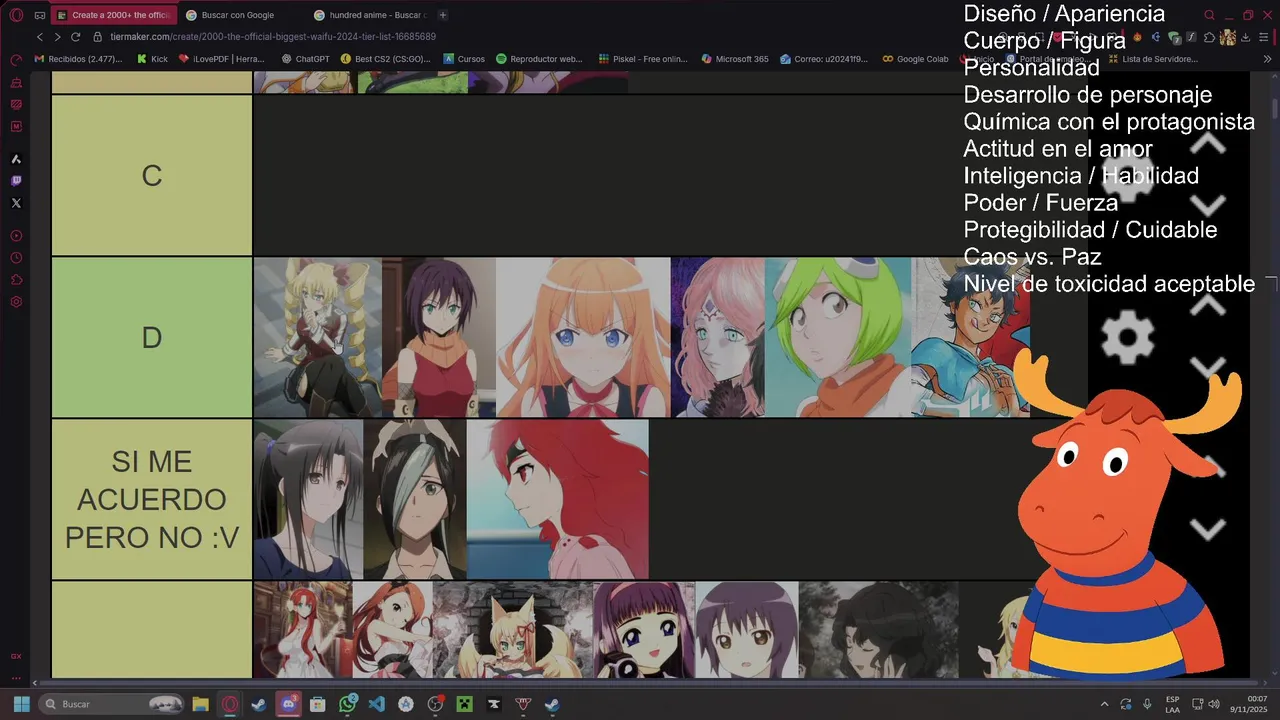
Task: Open sidebar settings gear icon
Action: (16, 302)
